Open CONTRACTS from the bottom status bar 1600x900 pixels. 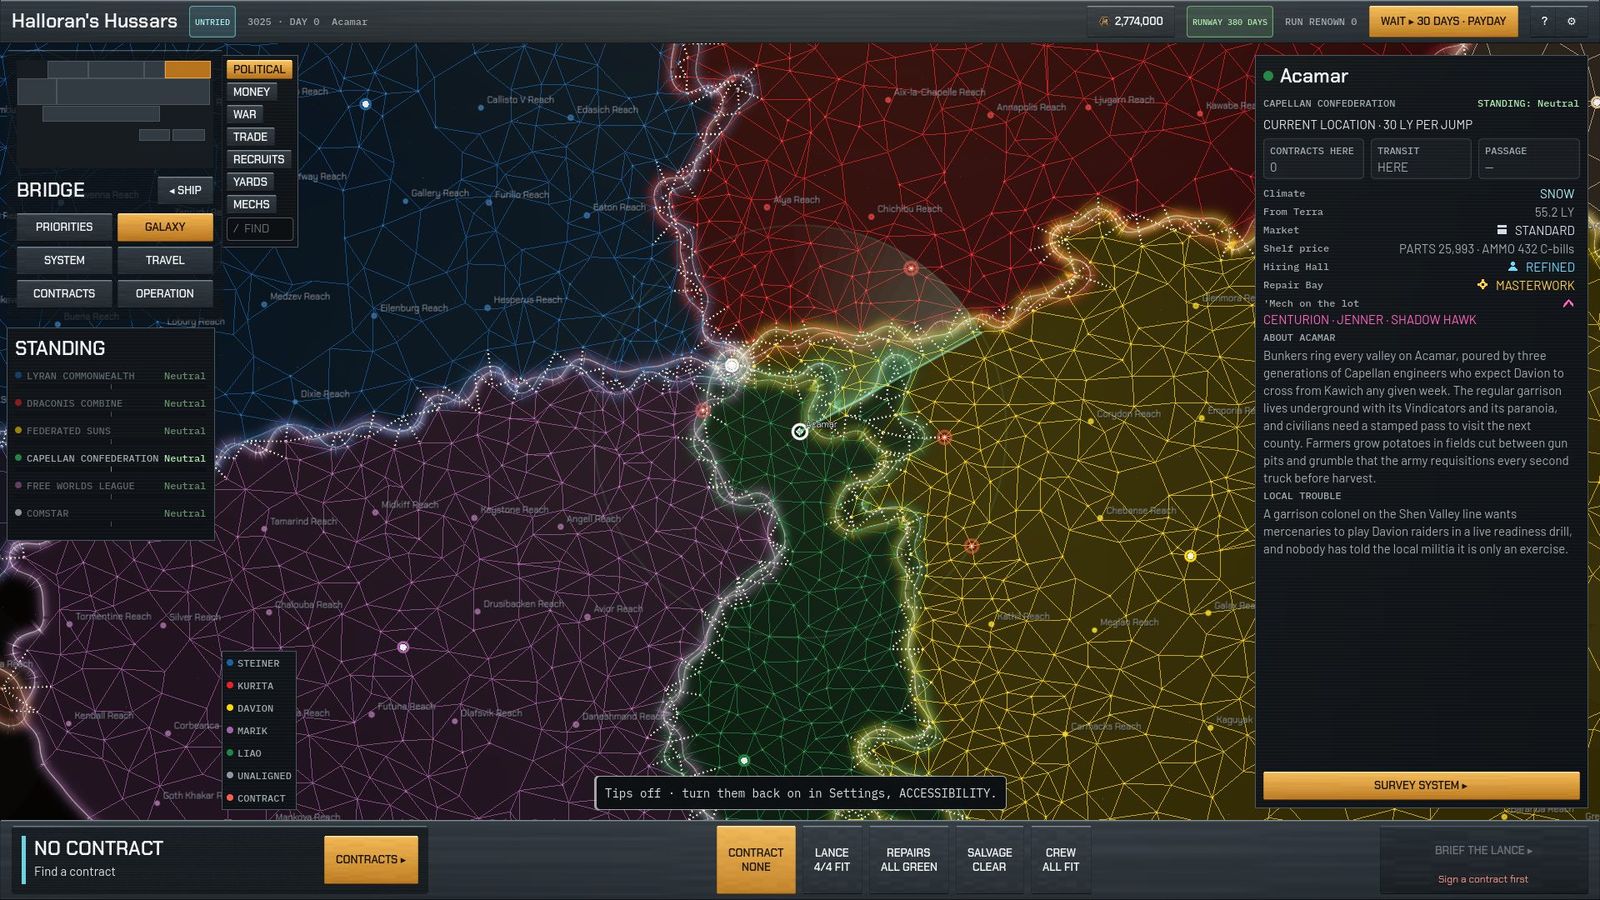(x=371, y=860)
